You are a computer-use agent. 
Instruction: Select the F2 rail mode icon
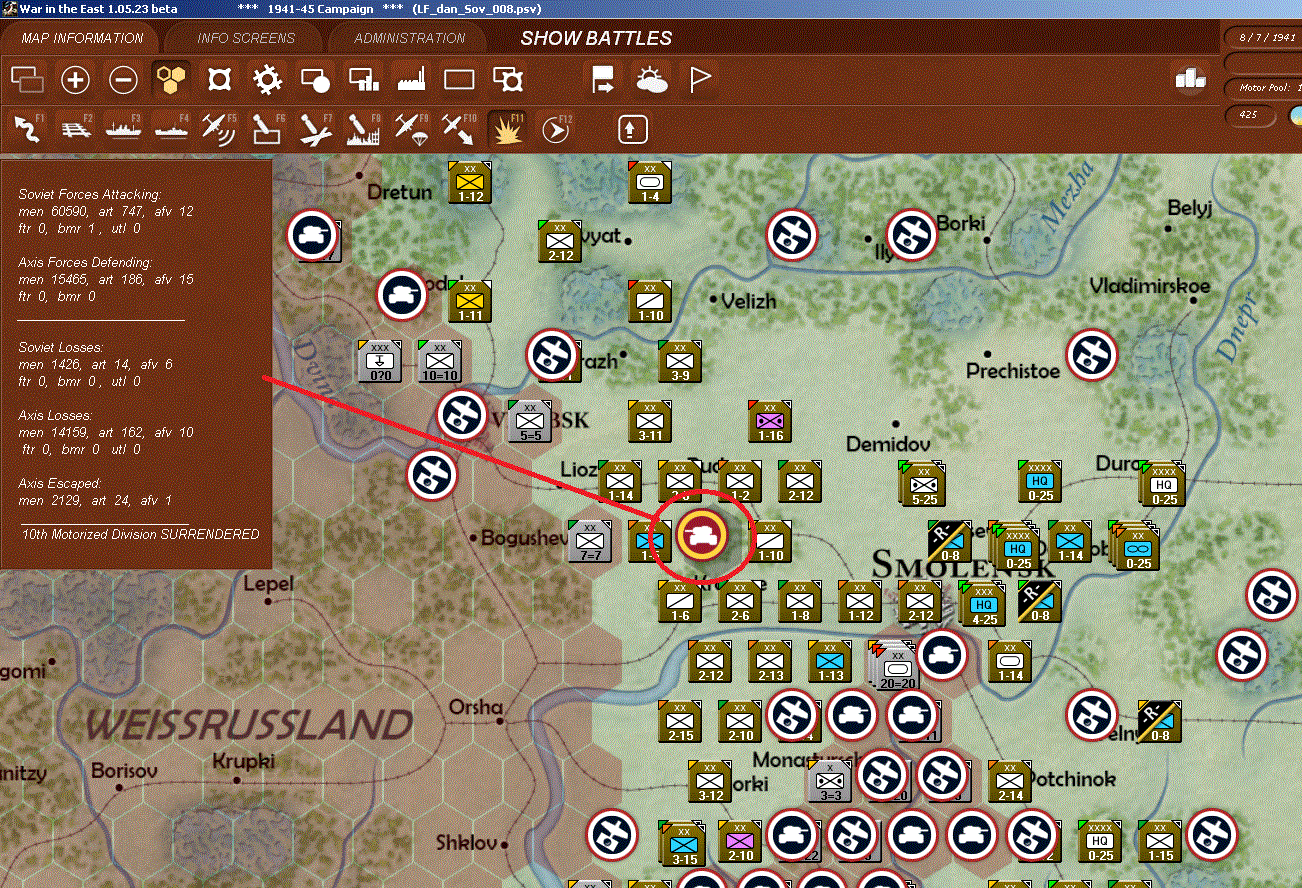pyautogui.click(x=76, y=129)
